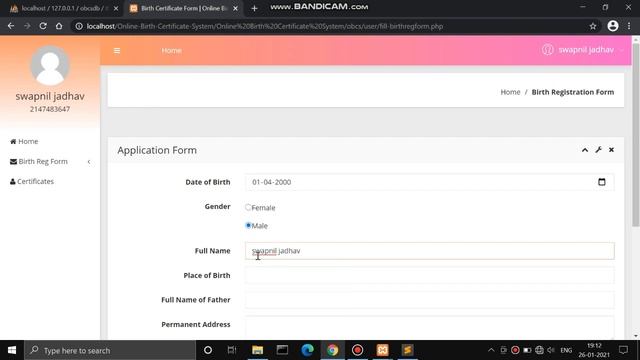Click the Permanent Address text area
The image size is (640, 360).
click(x=429, y=327)
